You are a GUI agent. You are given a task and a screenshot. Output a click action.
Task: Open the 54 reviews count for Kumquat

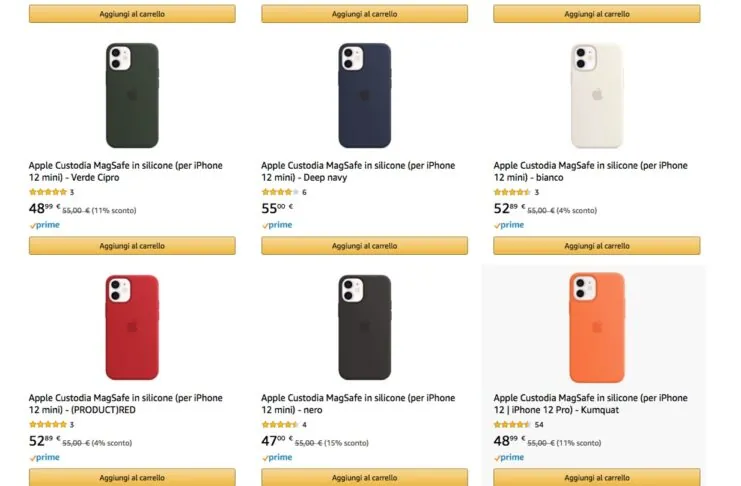point(539,425)
